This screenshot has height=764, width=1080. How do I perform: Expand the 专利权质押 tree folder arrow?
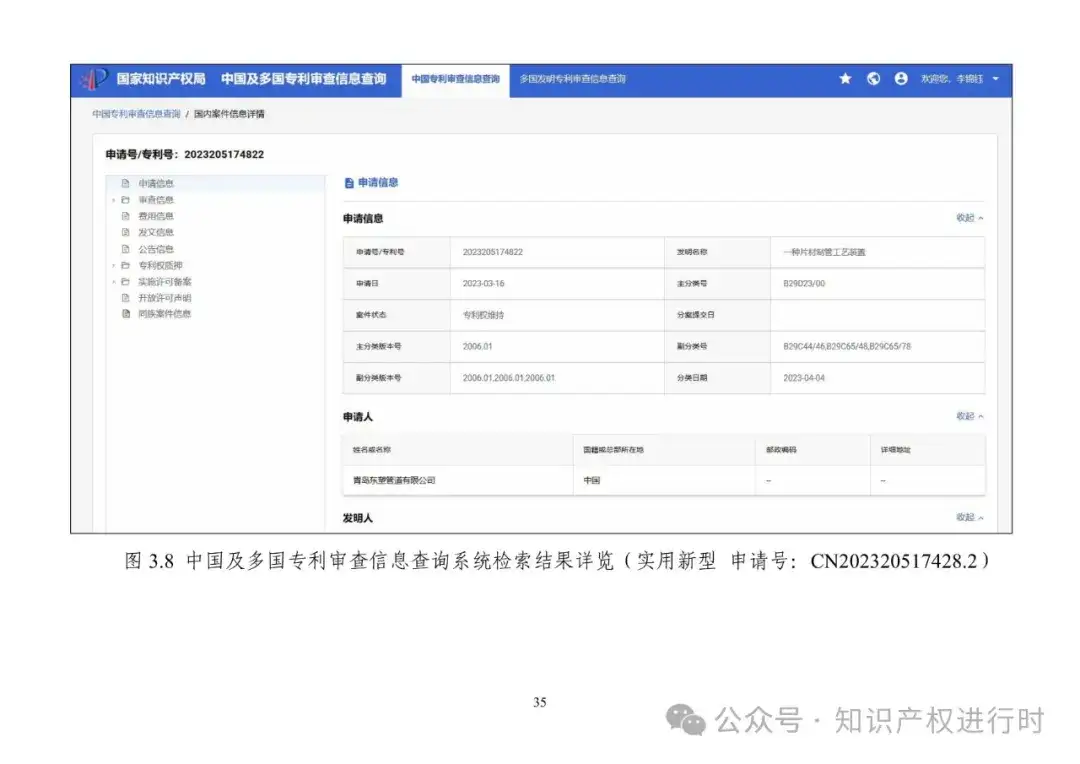114,266
